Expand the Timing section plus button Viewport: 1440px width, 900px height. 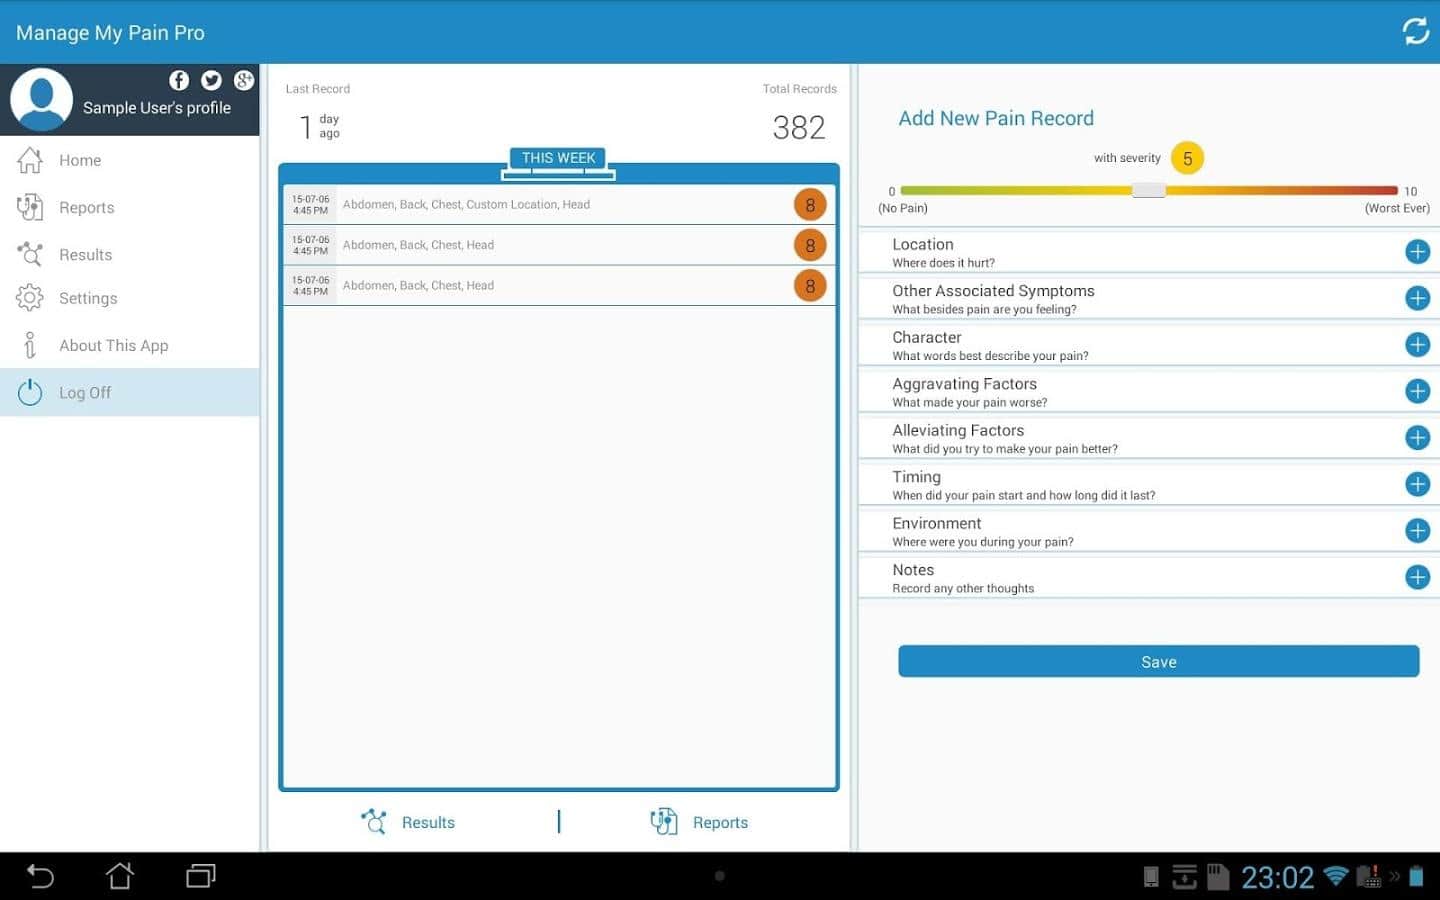tap(1417, 484)
